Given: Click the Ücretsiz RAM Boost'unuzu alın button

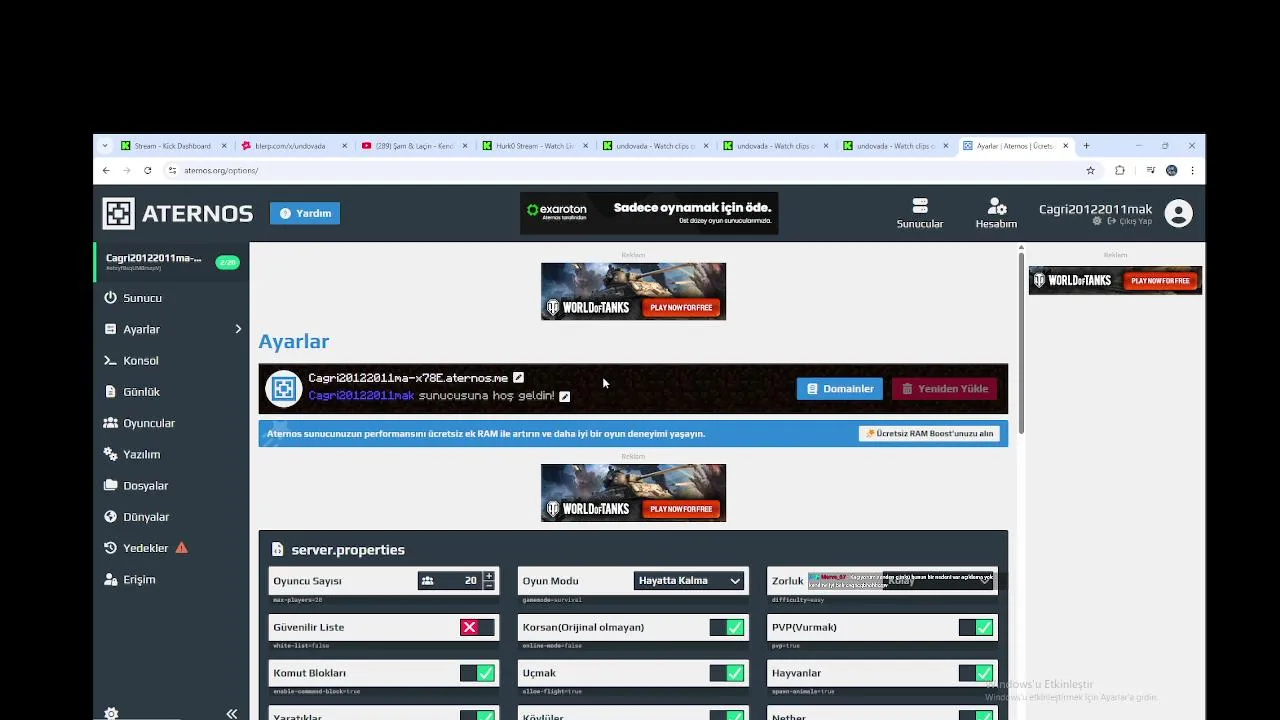Looking at the screenshot, I should (929, 434).
